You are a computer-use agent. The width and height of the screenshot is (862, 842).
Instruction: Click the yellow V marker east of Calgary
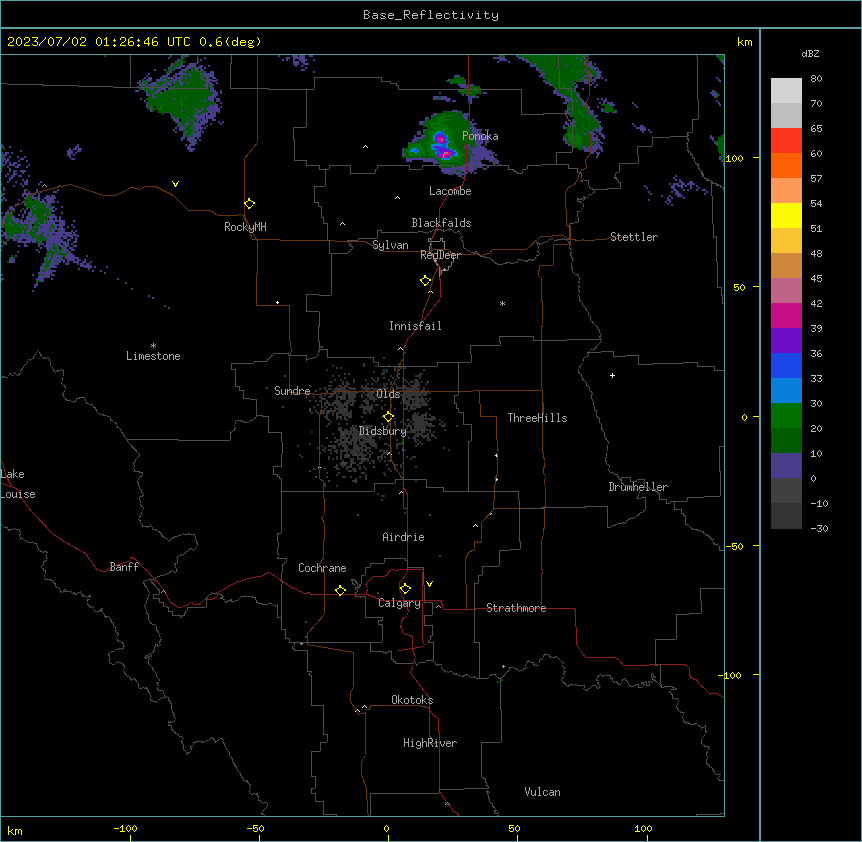429,584
